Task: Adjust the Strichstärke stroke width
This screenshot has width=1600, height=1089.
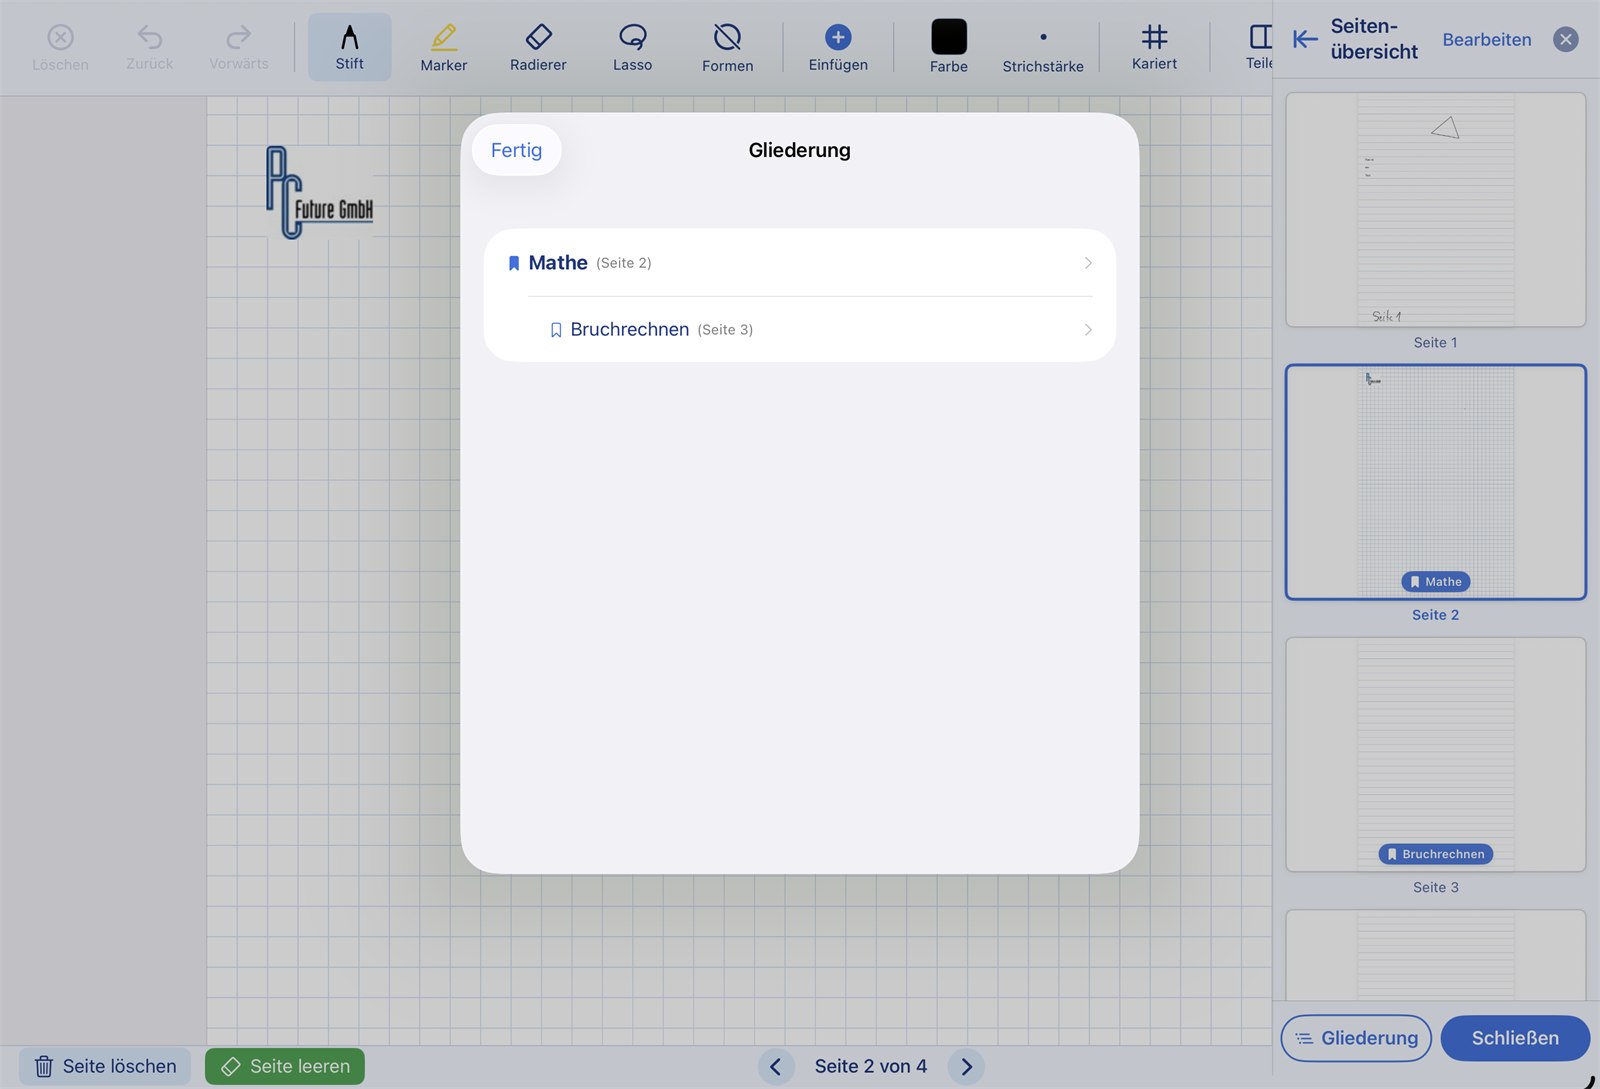Action: 1043,48
